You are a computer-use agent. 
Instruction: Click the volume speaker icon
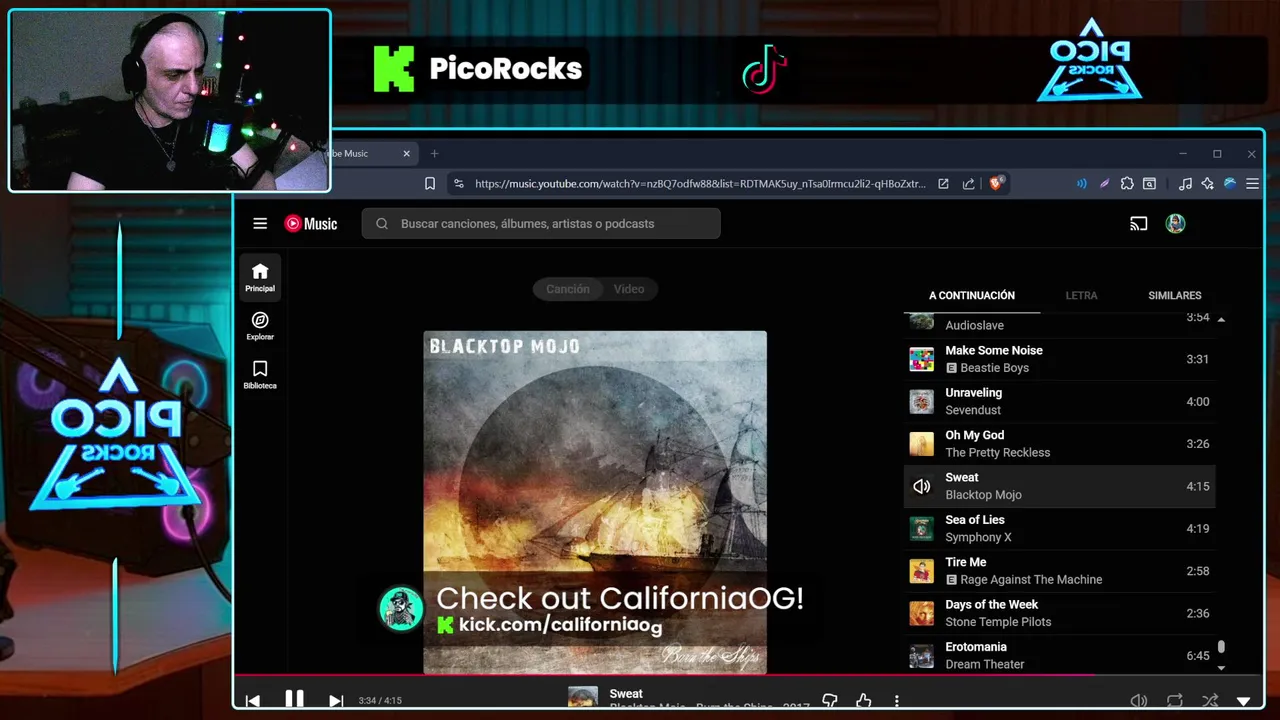tap(1138, 702)
